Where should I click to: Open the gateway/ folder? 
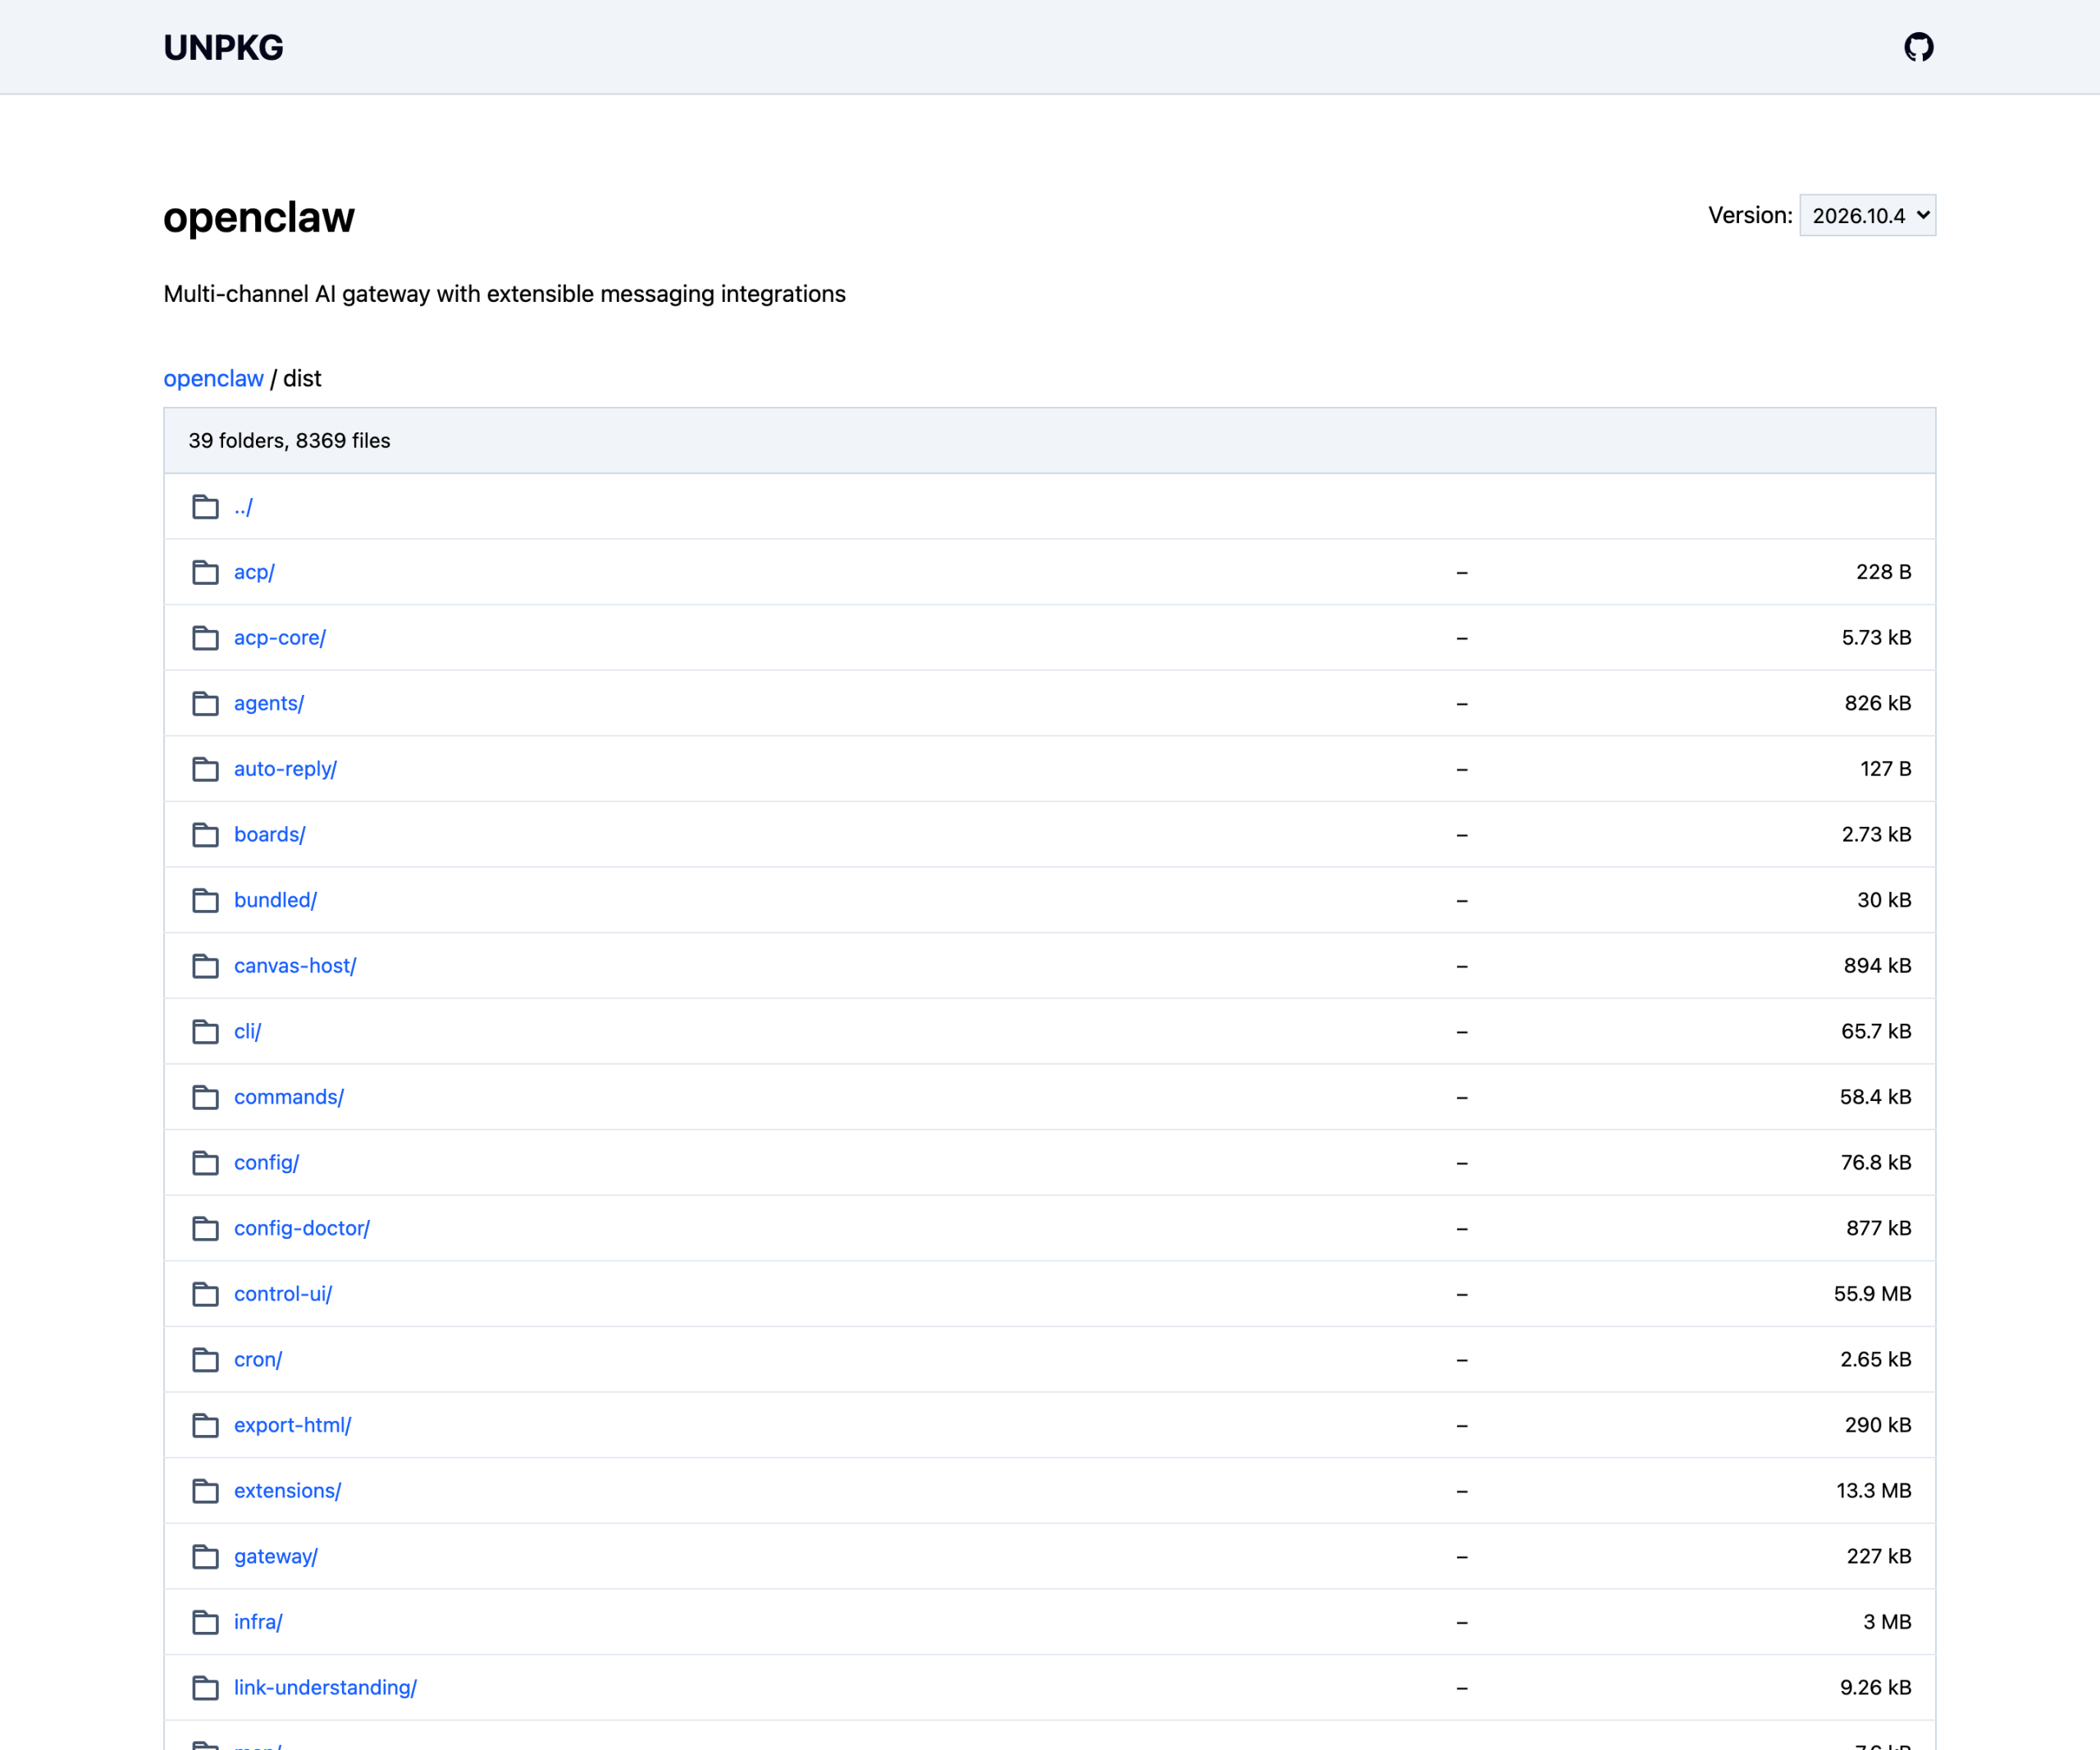click(x=276, y=1556)
